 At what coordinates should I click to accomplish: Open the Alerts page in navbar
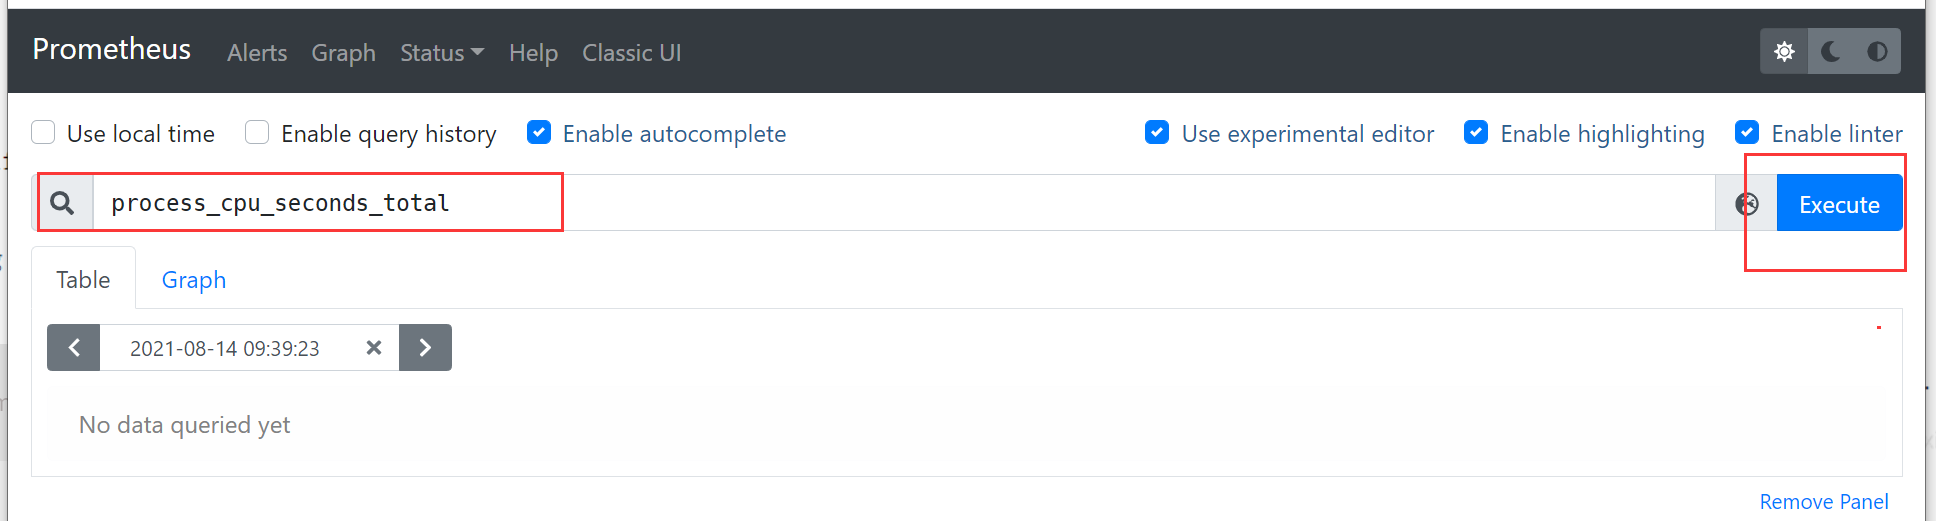click(x=257, y=53)
